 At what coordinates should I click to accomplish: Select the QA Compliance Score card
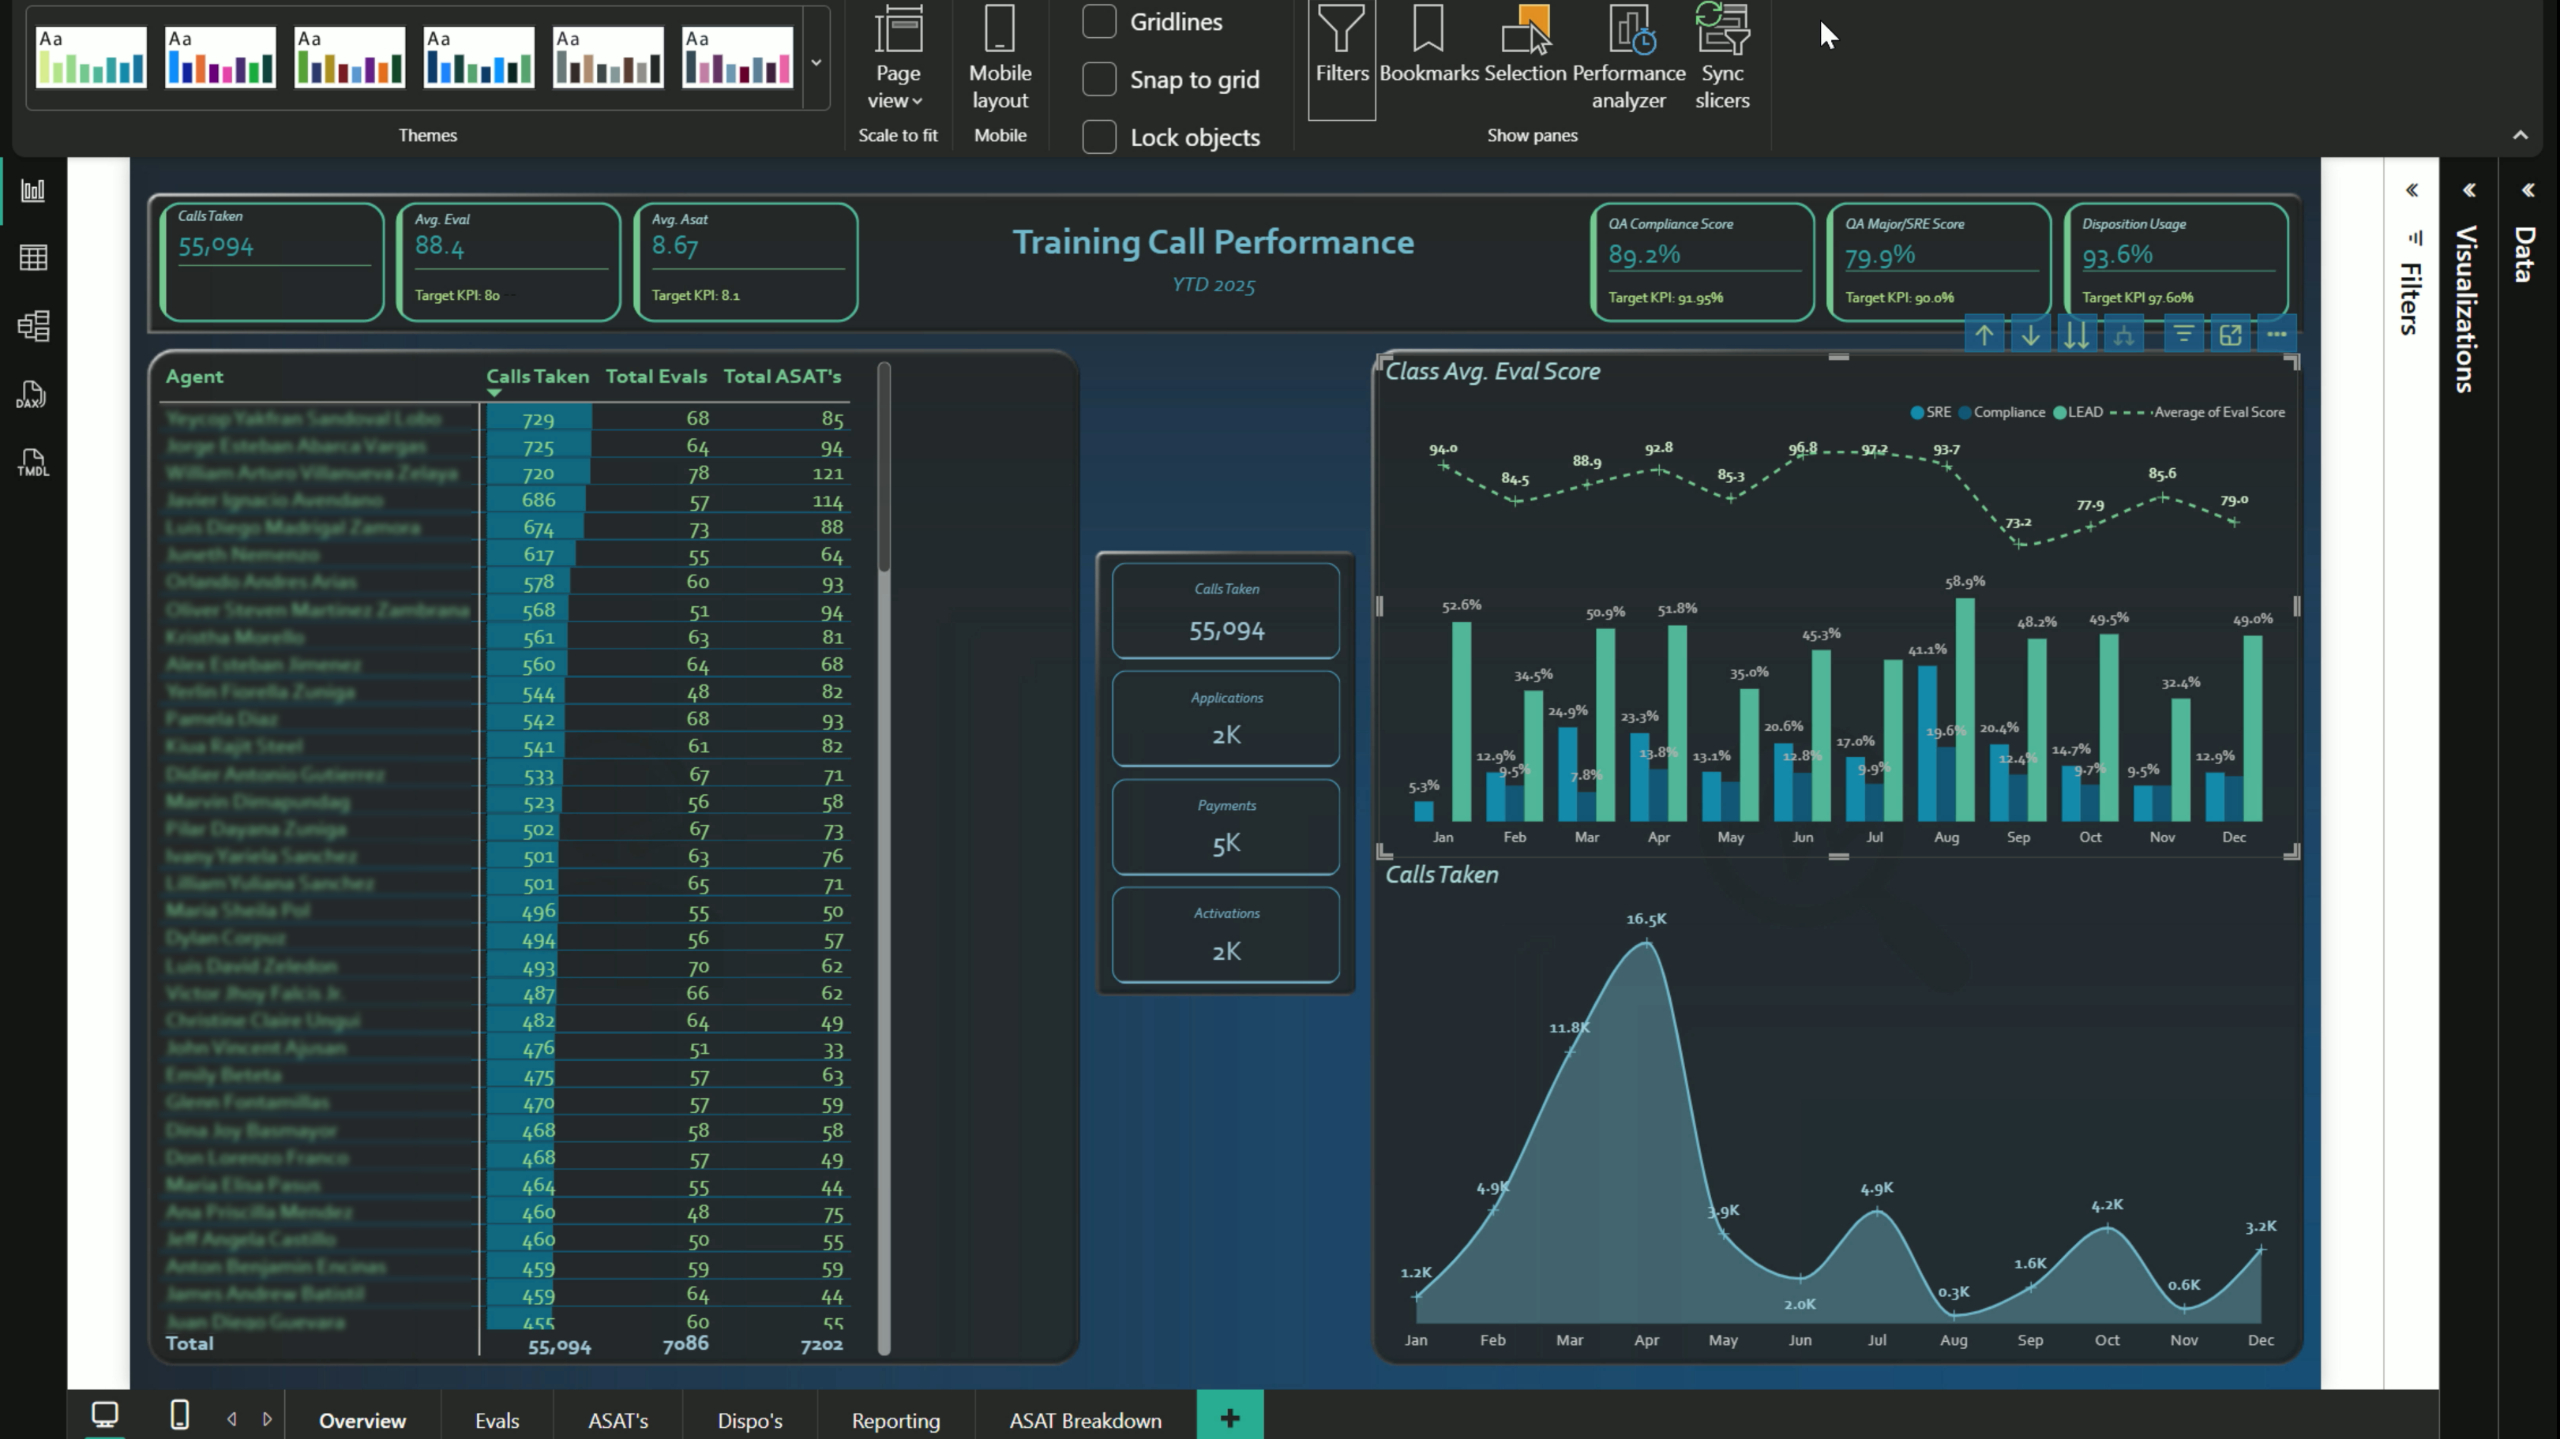coord(1702,262)
